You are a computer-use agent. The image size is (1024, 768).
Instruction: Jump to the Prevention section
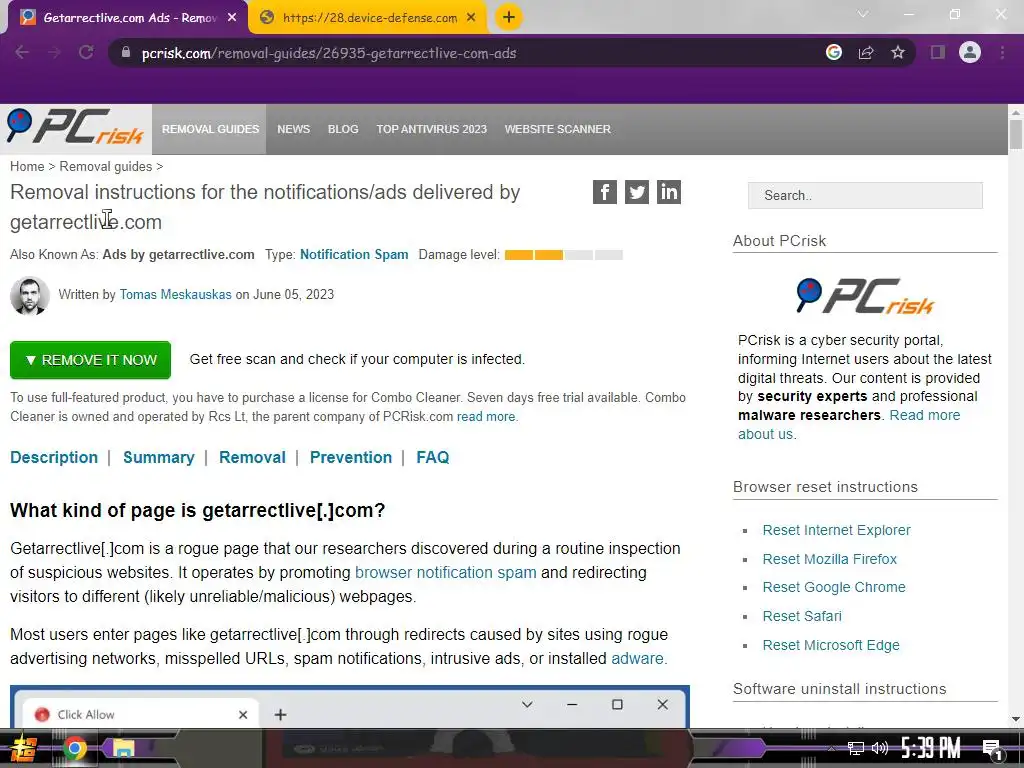point(351,457)
